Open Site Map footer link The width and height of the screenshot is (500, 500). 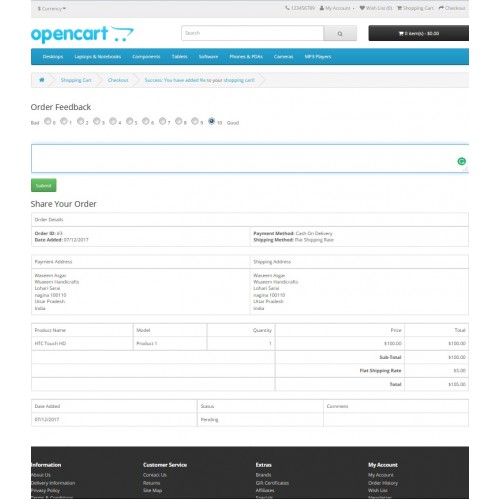pyautogui.click(x=152, y=490)
